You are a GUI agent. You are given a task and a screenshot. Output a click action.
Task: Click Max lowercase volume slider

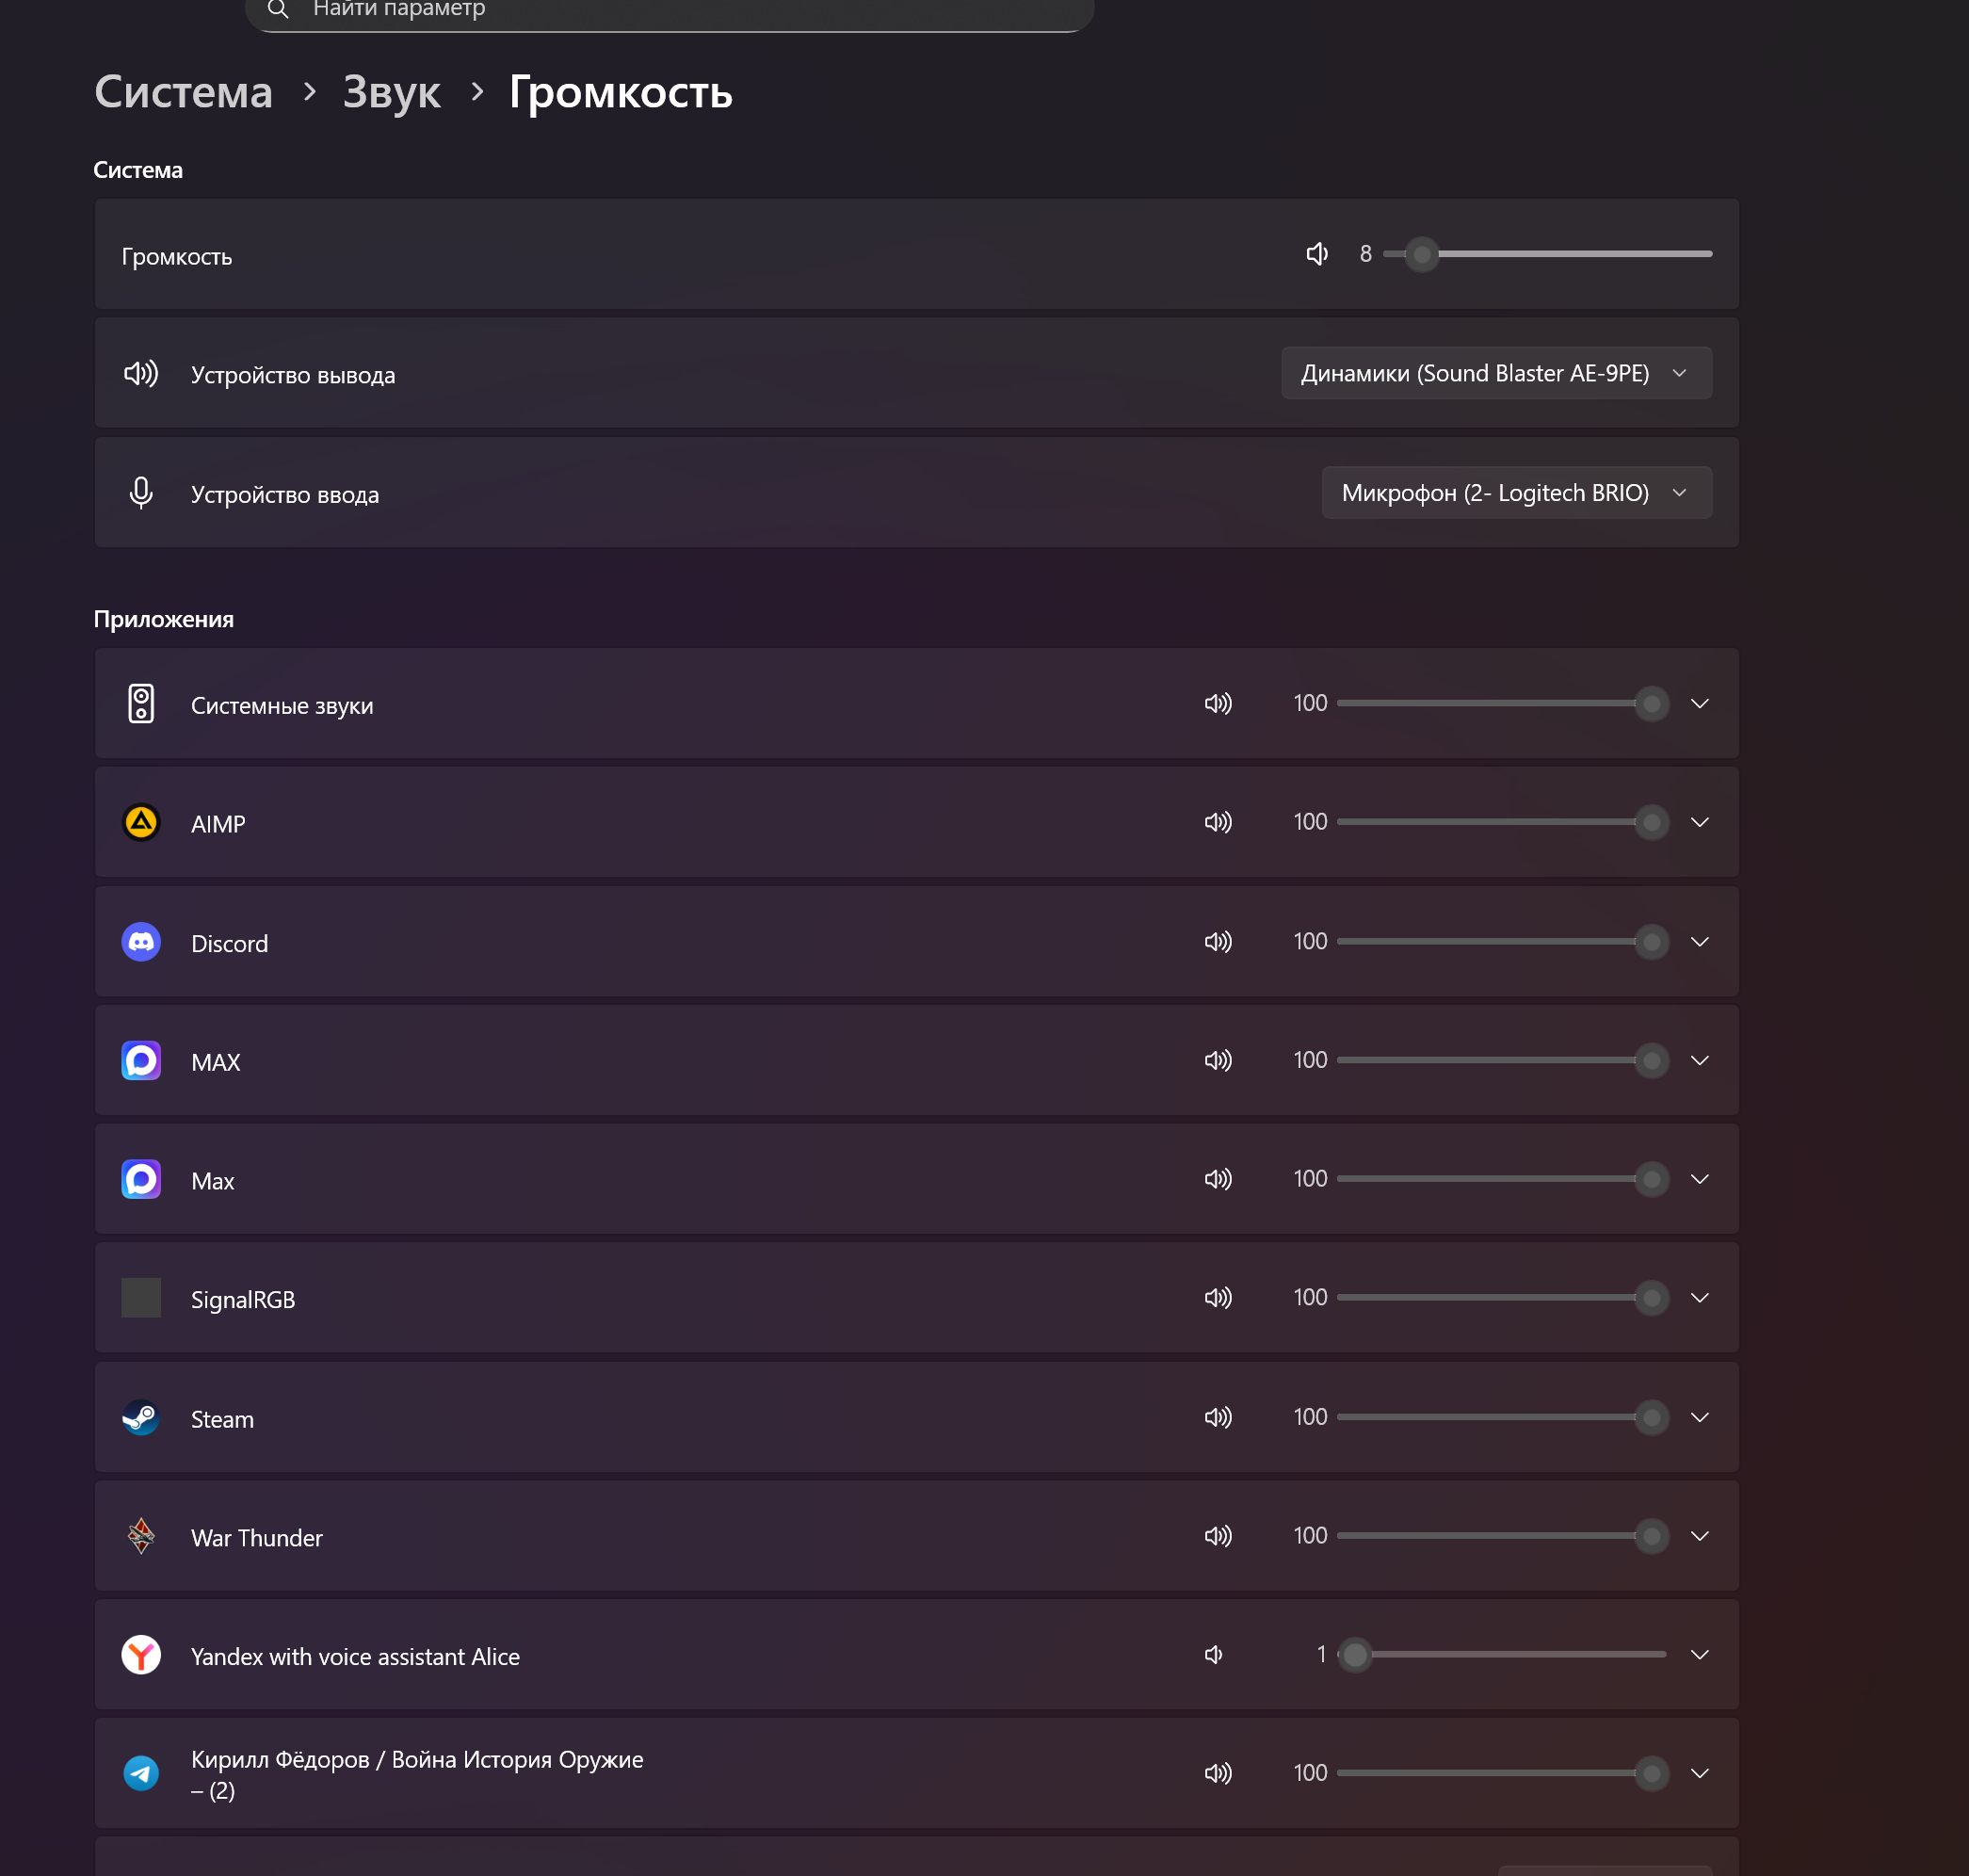coord(1502,1179)
